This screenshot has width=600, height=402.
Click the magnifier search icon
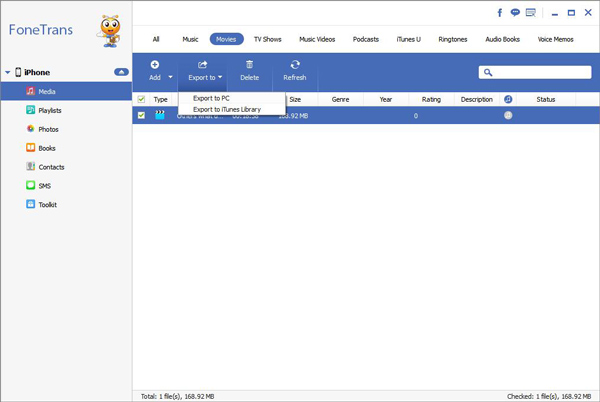click(x=488, y=72)
